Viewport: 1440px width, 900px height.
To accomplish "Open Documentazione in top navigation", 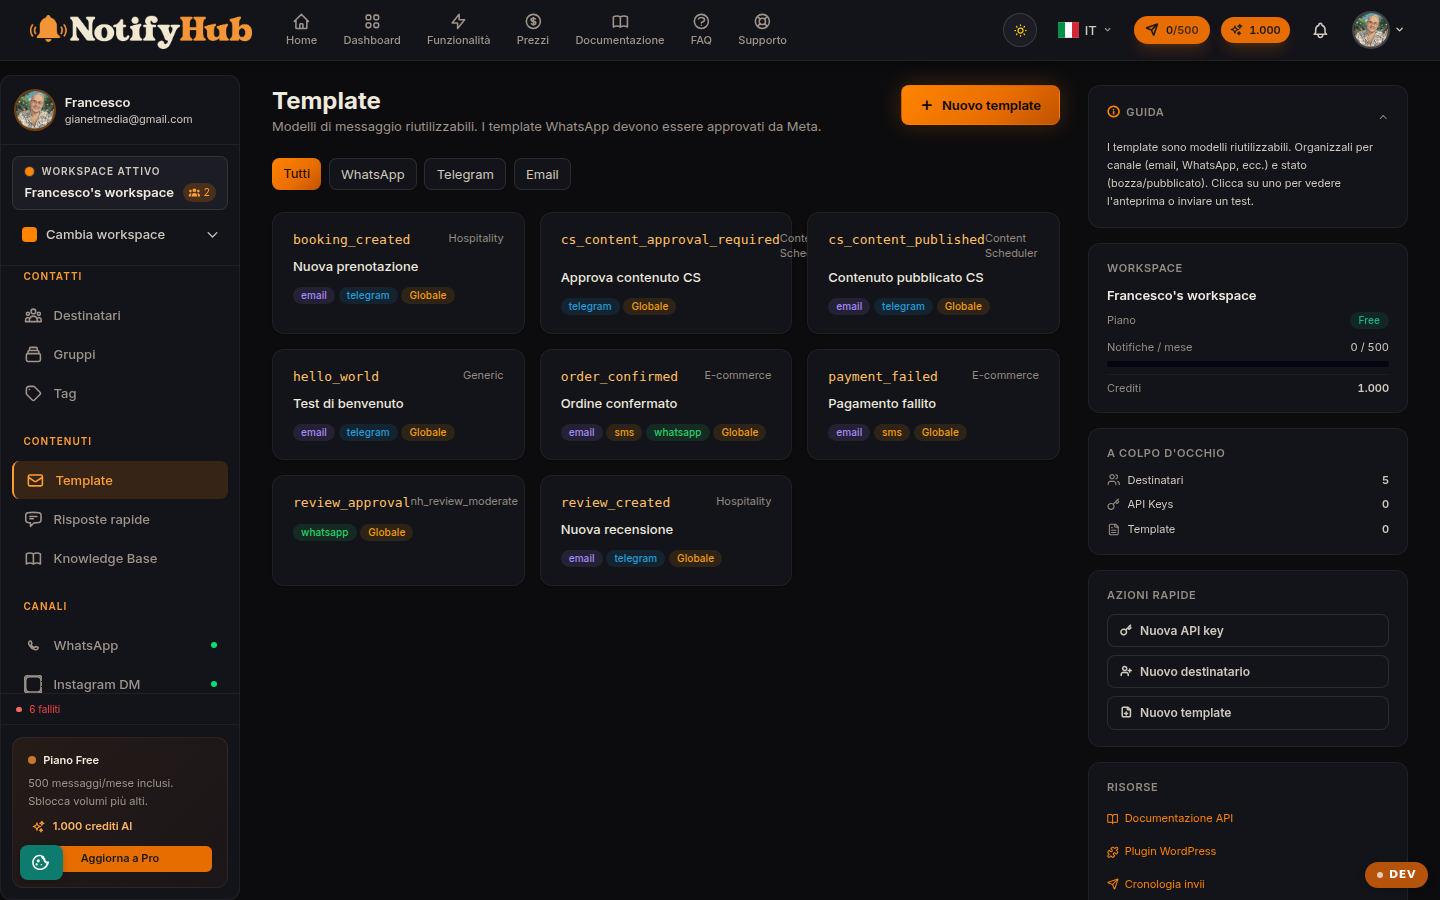I will pos(620,30).
